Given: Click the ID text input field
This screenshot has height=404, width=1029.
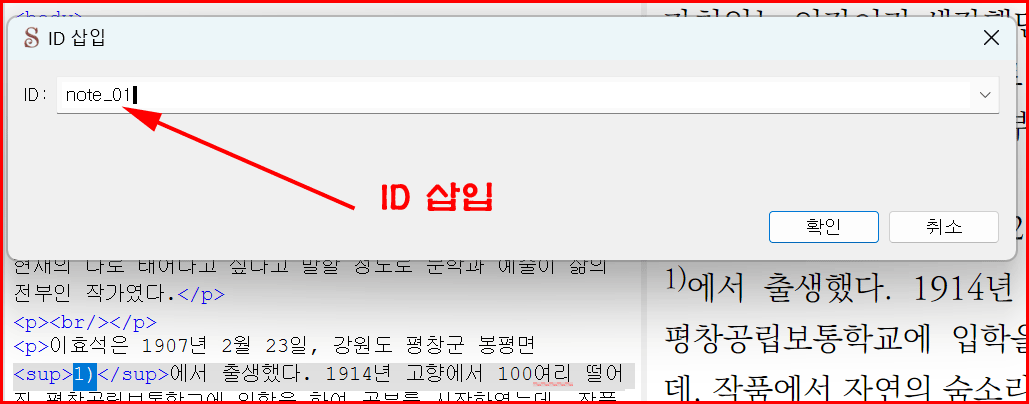Looking at the screenshot, I should coord(513,95).
